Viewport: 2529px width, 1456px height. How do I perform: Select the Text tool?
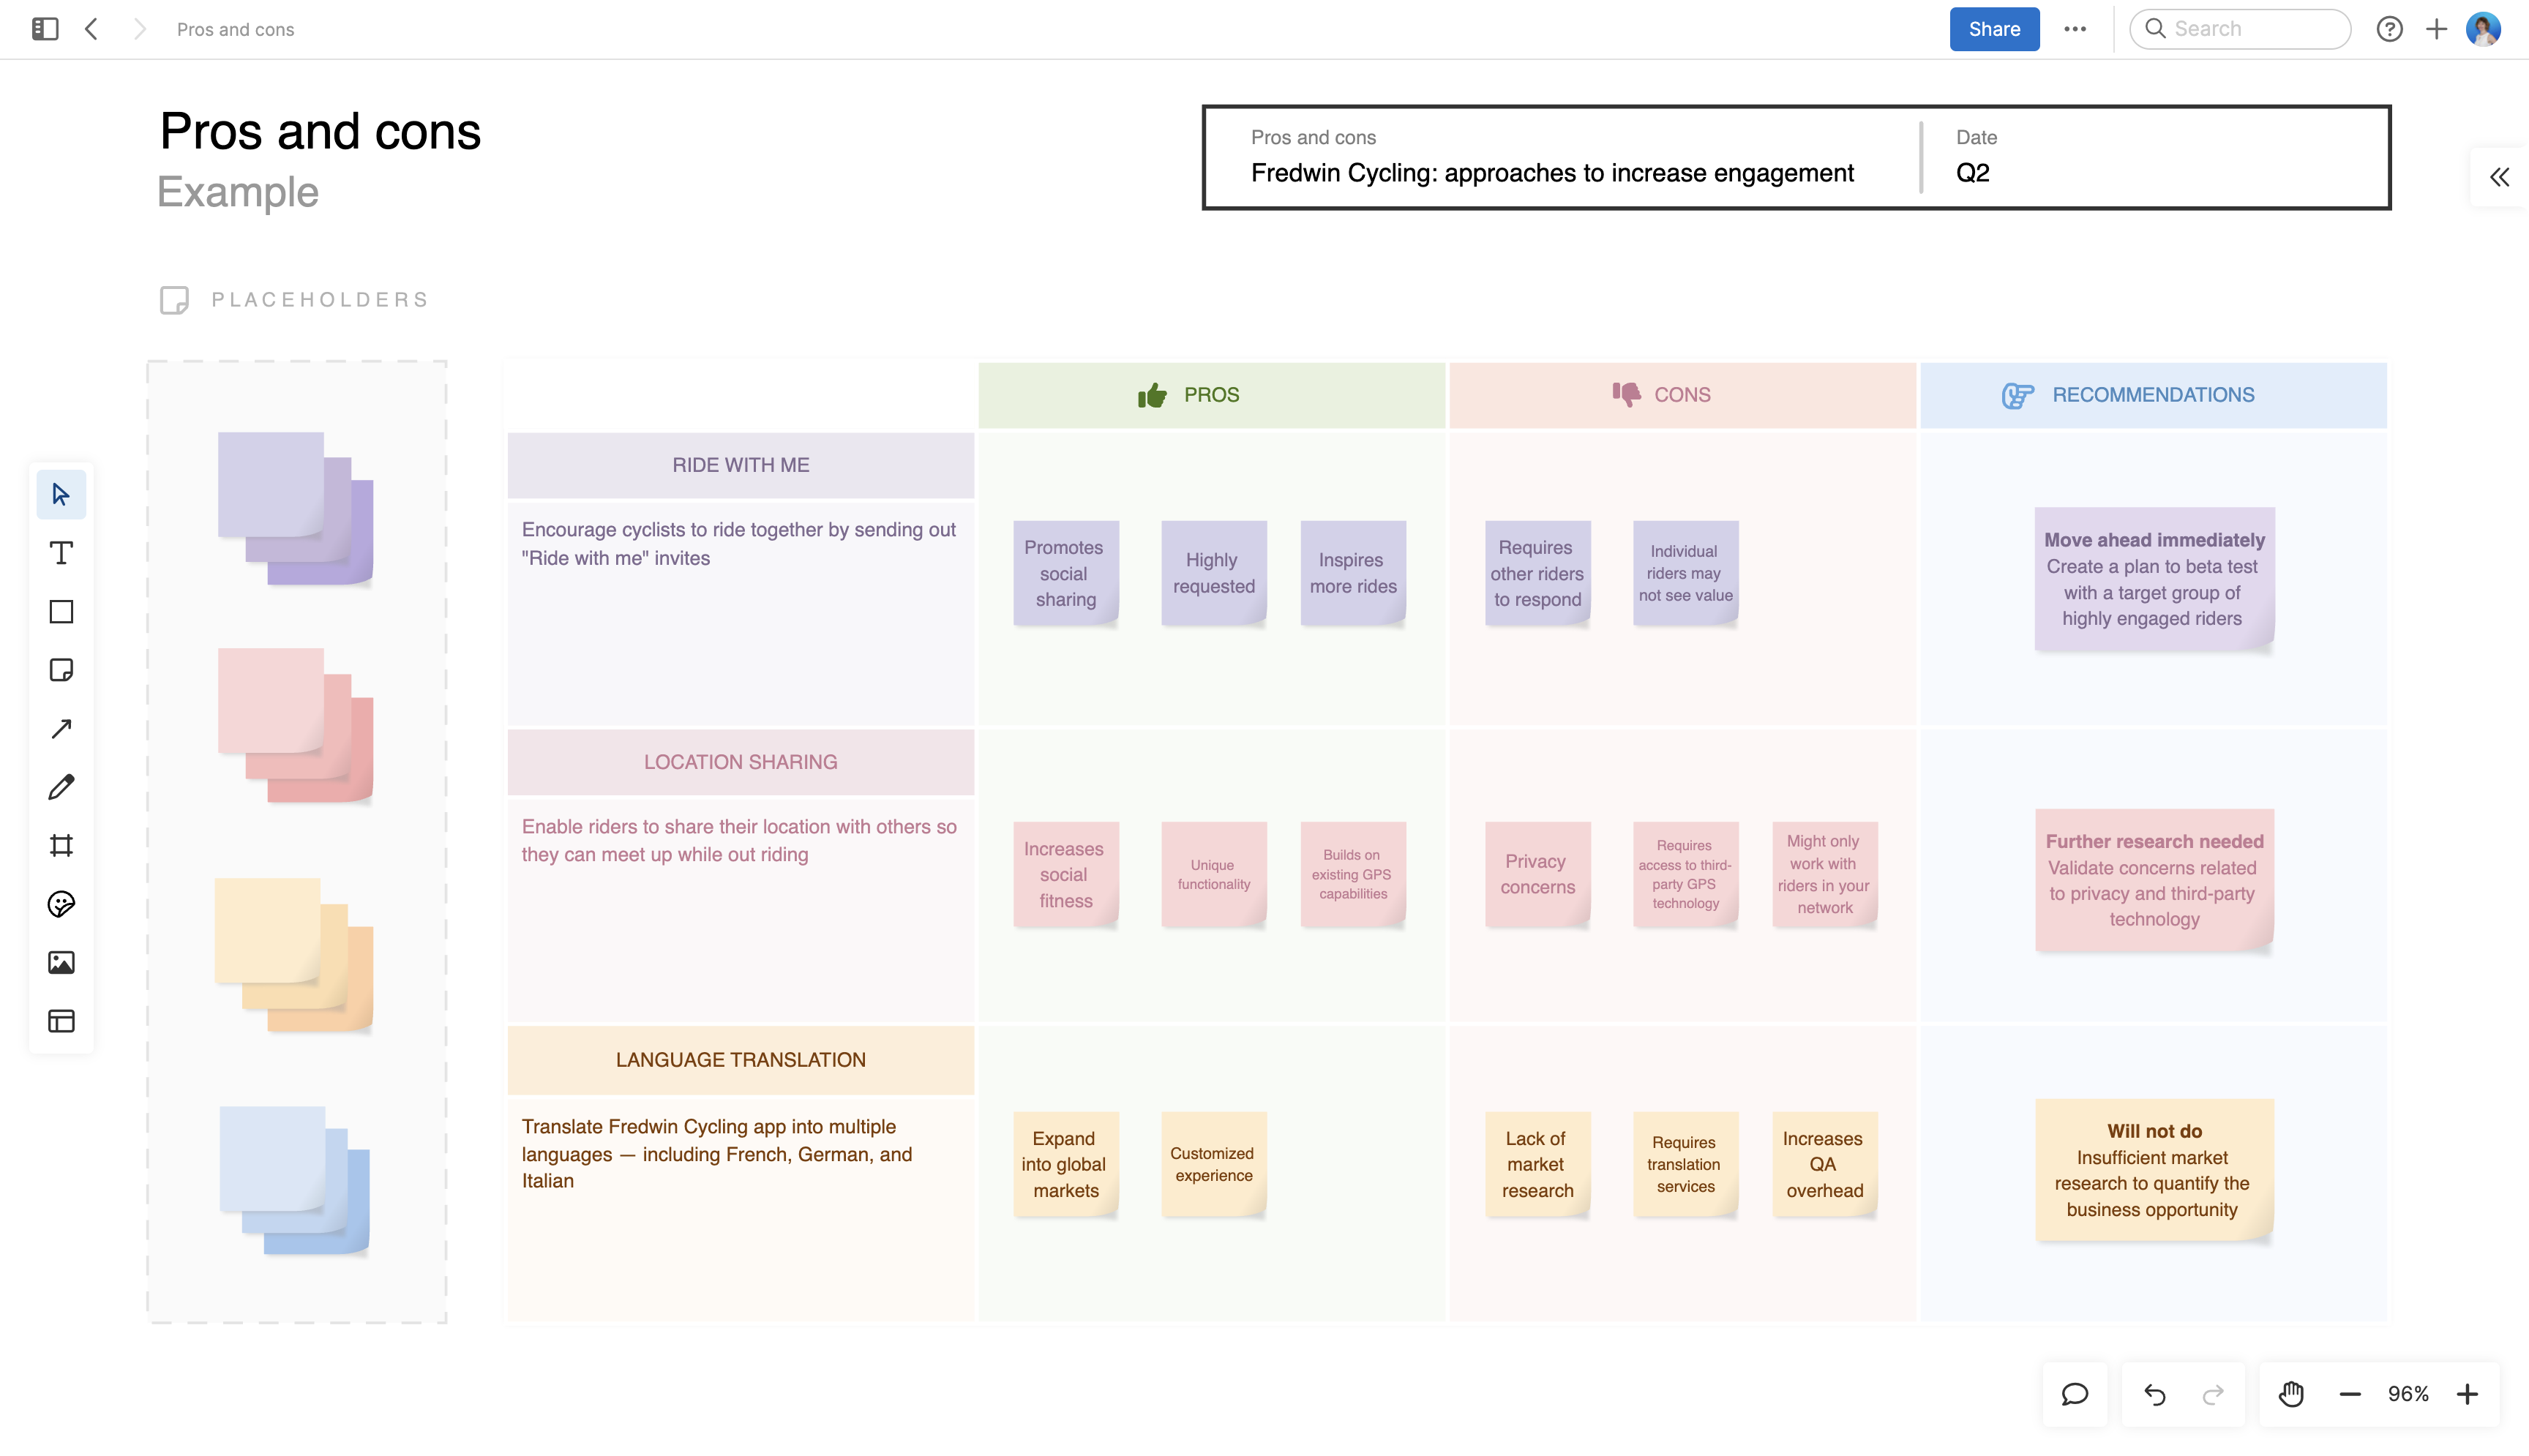tap(61, 552)
